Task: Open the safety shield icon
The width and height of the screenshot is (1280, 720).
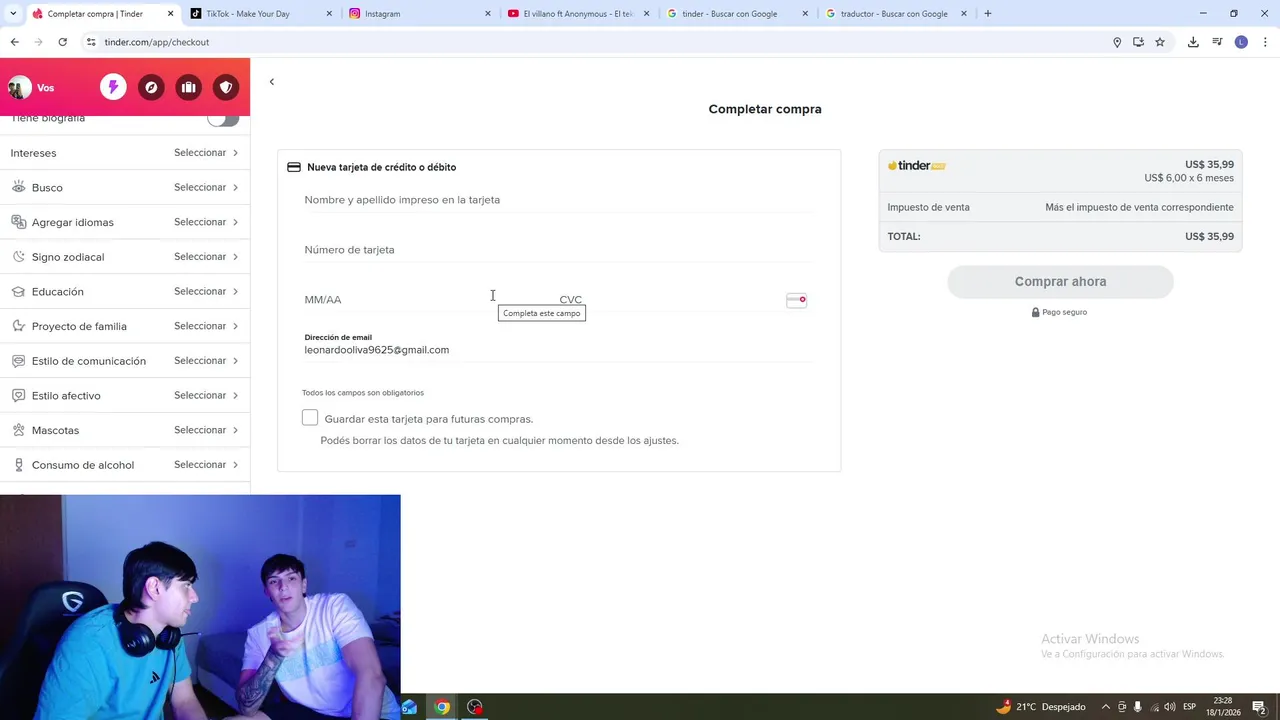Action: pyautogui.click(x=226, y=87)
